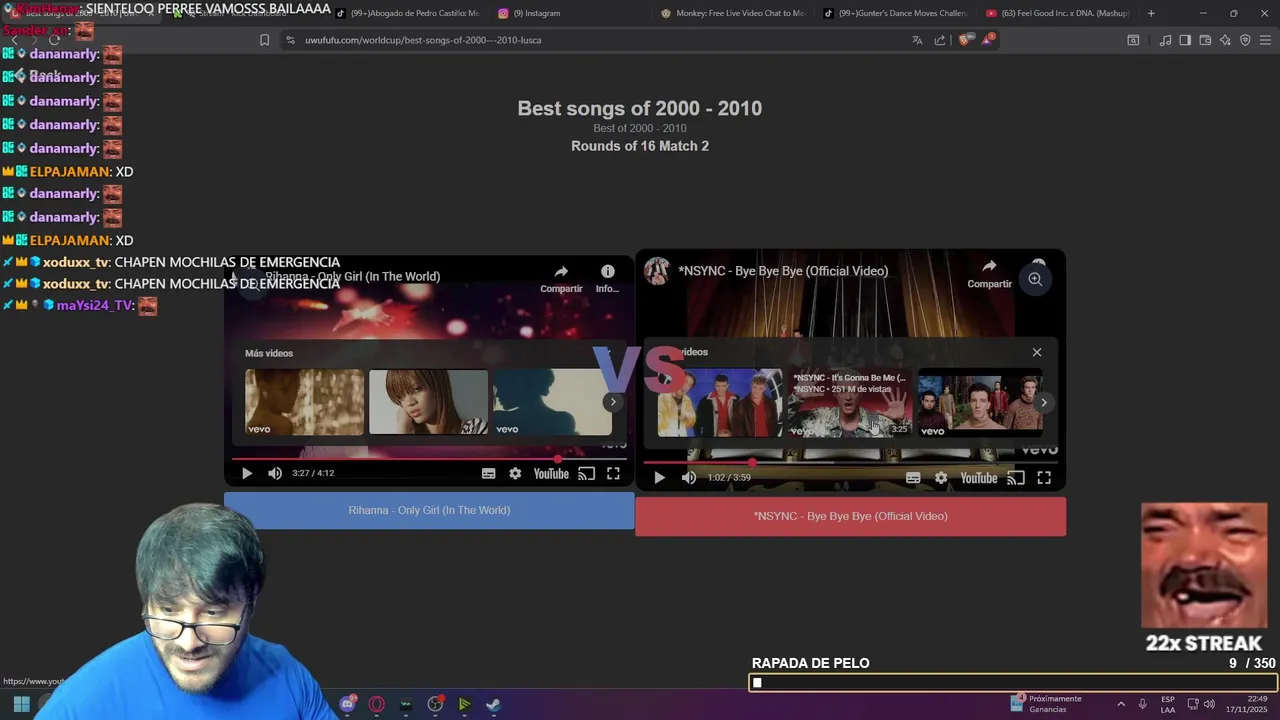Vote for *NSYNC - Bye Bye Bye red button

click(x=850, y=516)
